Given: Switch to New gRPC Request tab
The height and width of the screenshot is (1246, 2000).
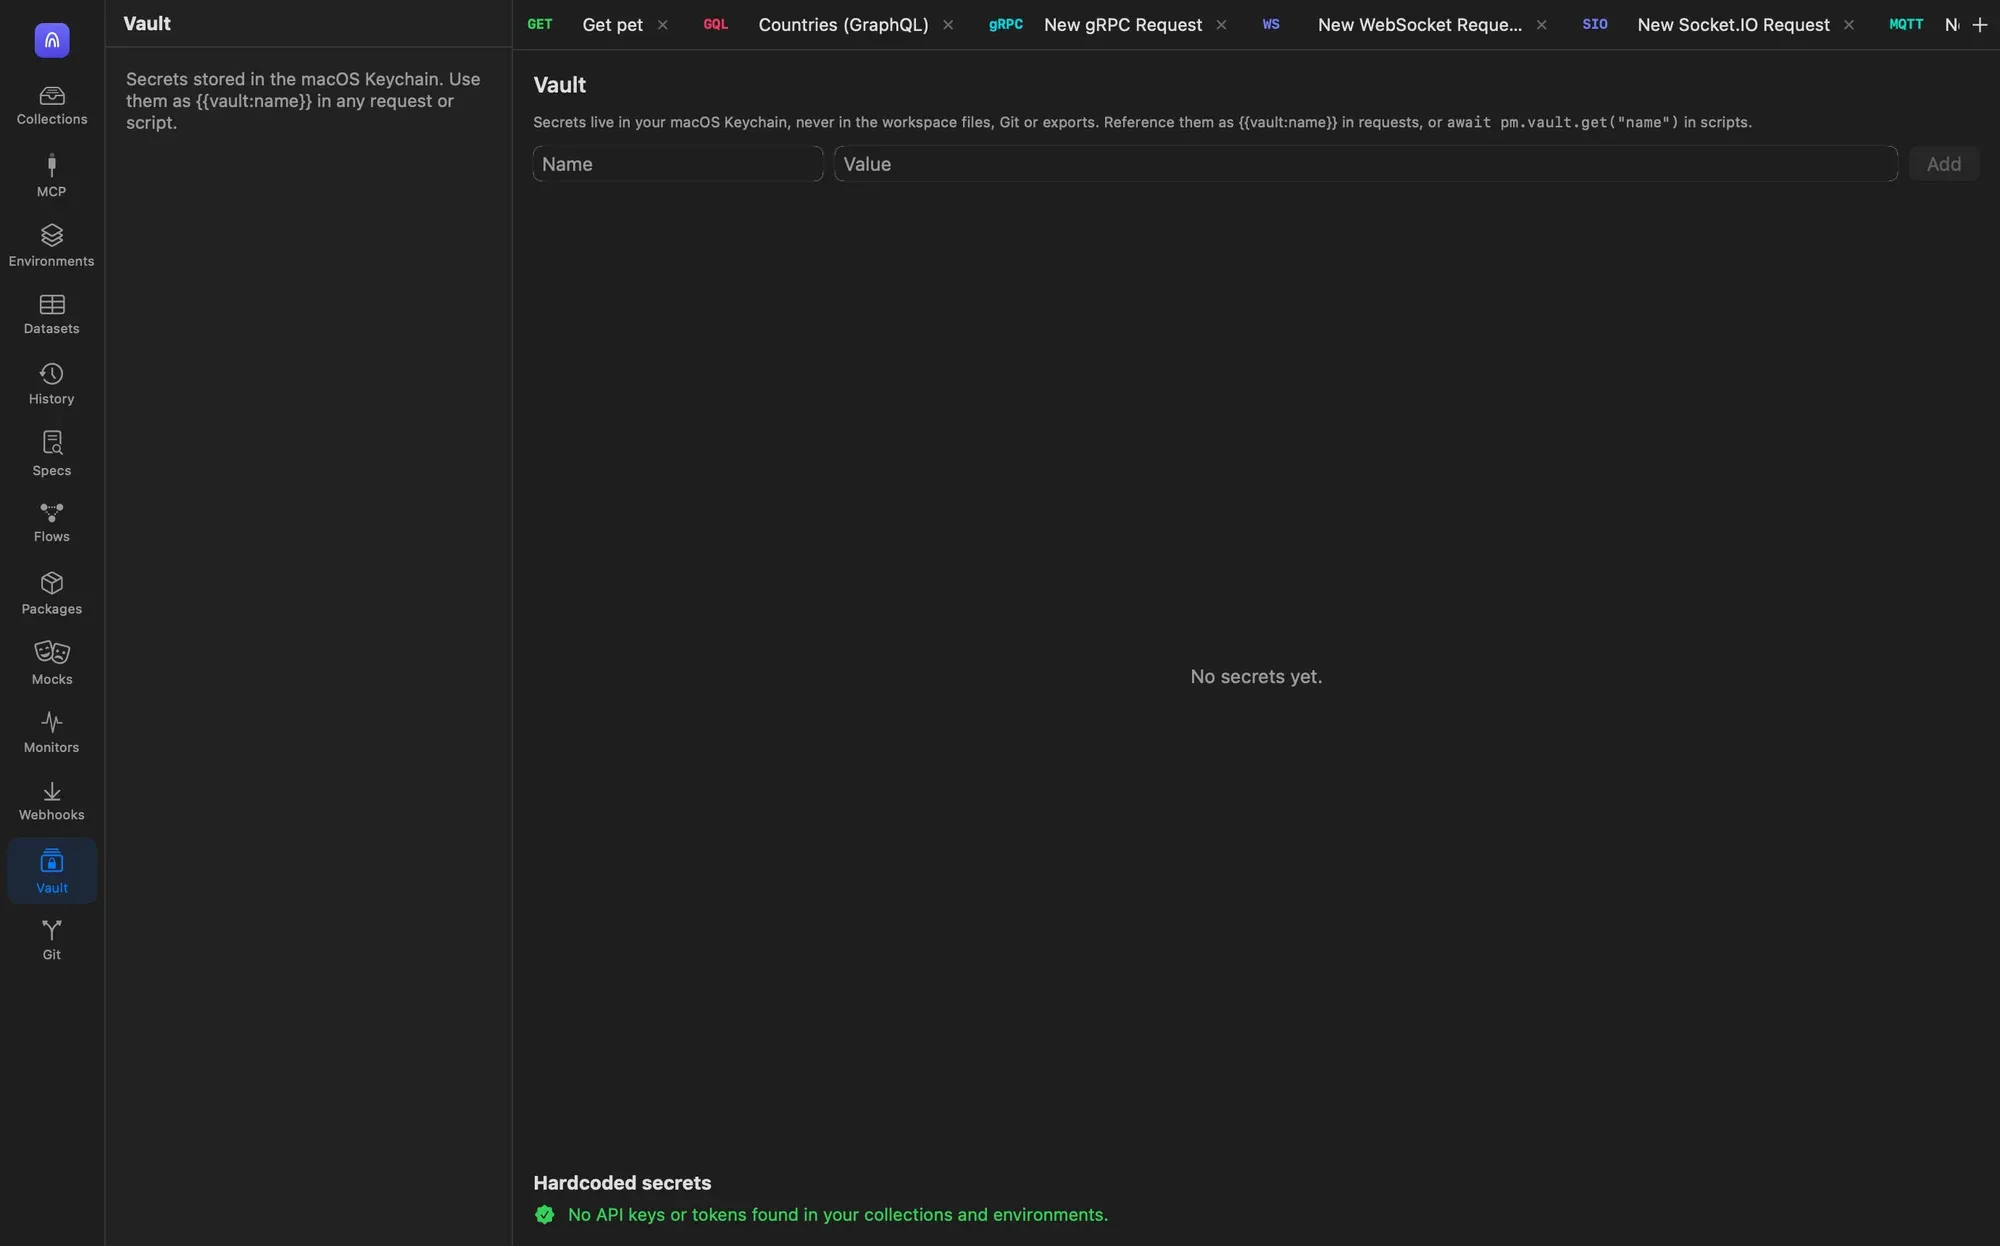Looking at the screenshot, I should click(x=1122, y=25).
